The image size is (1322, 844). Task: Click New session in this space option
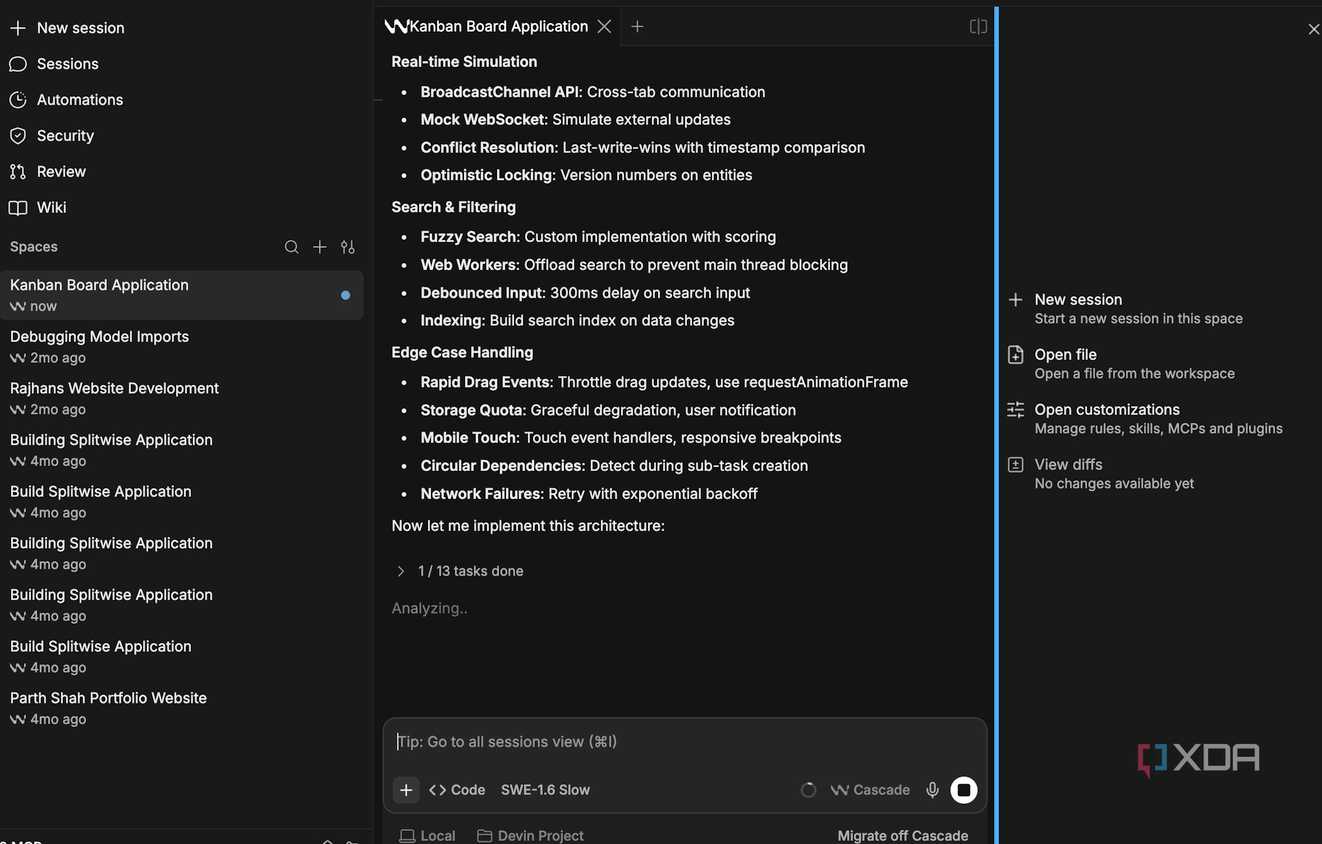pos(1124,309)
